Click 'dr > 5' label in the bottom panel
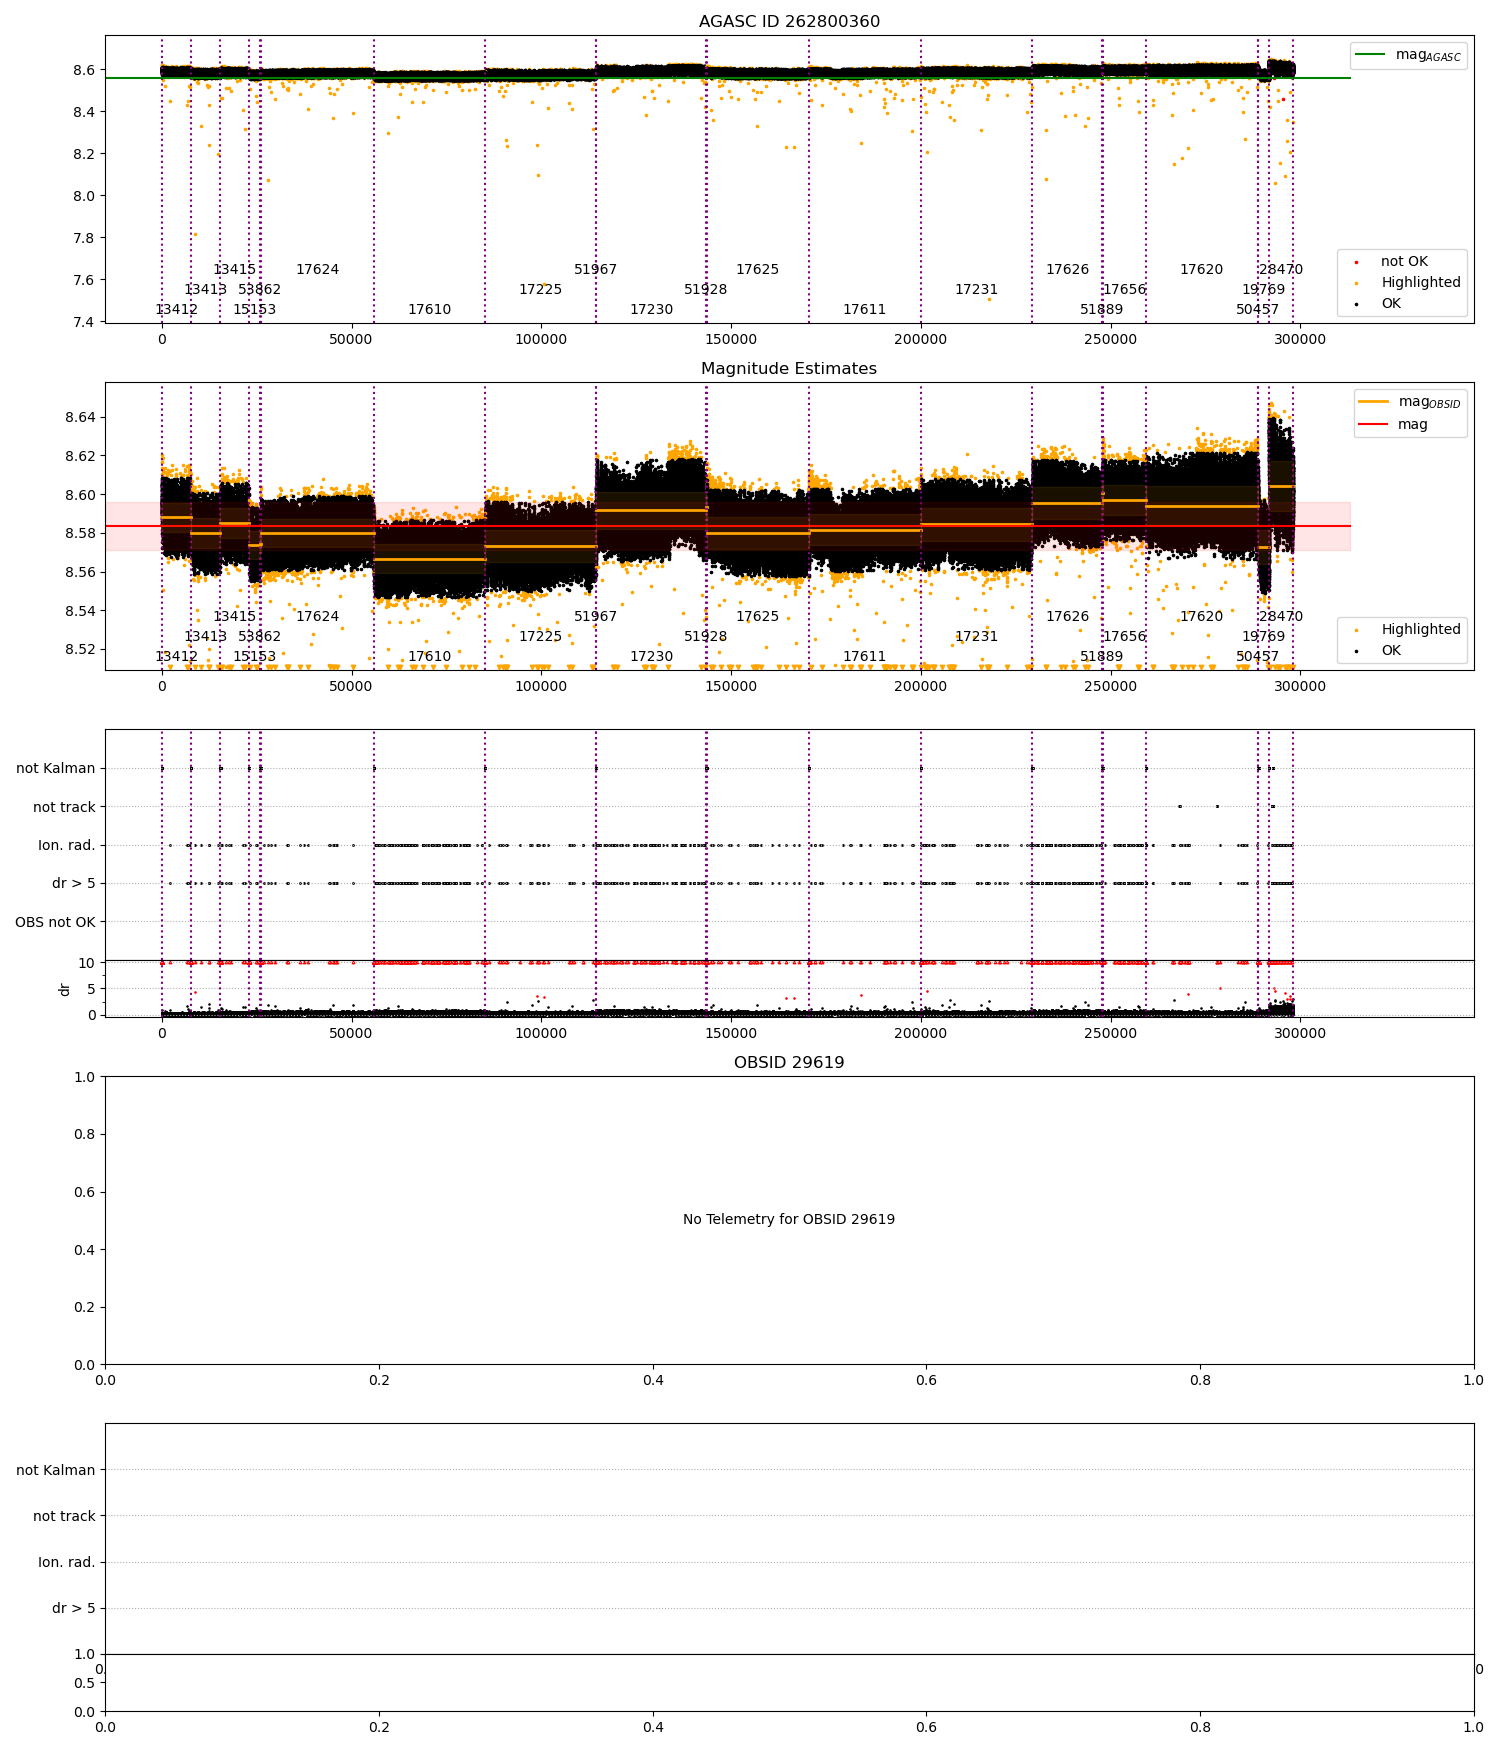 pos(74,1608)
